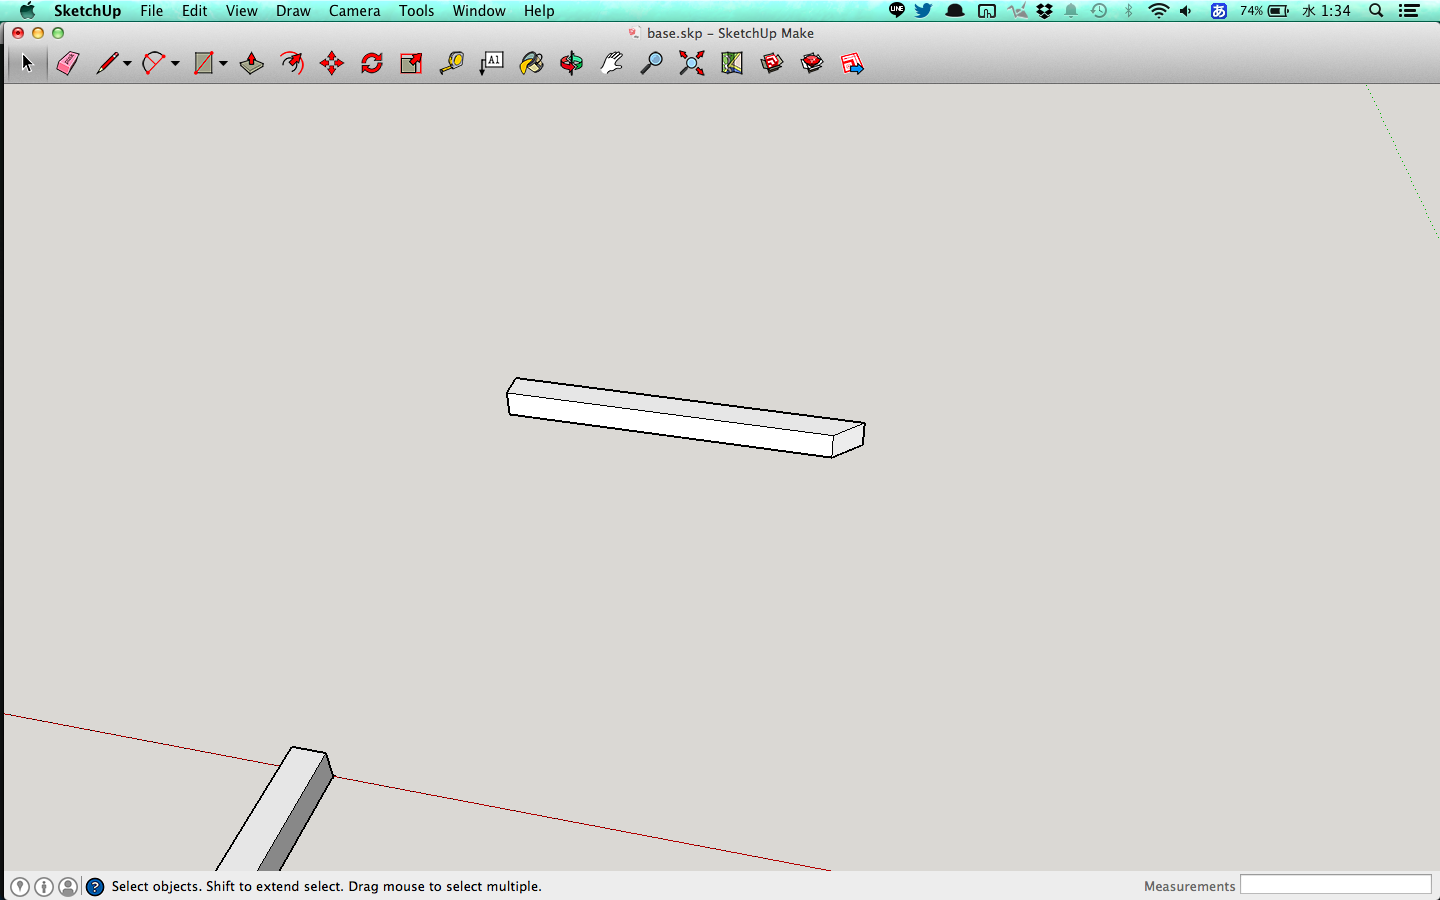Select the Eraser tool

pyautogui.click(x=67, y=64)
